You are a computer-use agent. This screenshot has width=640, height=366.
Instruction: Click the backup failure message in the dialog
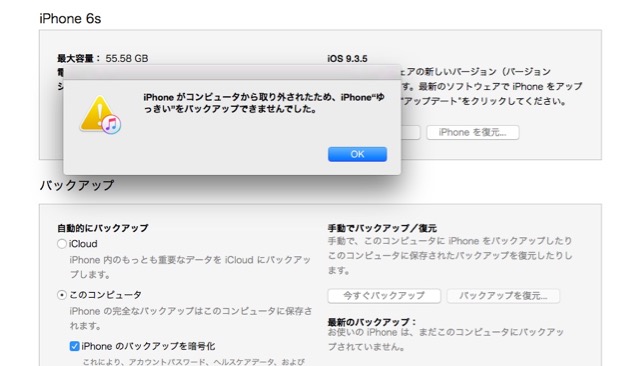click(x=264, y=103)
